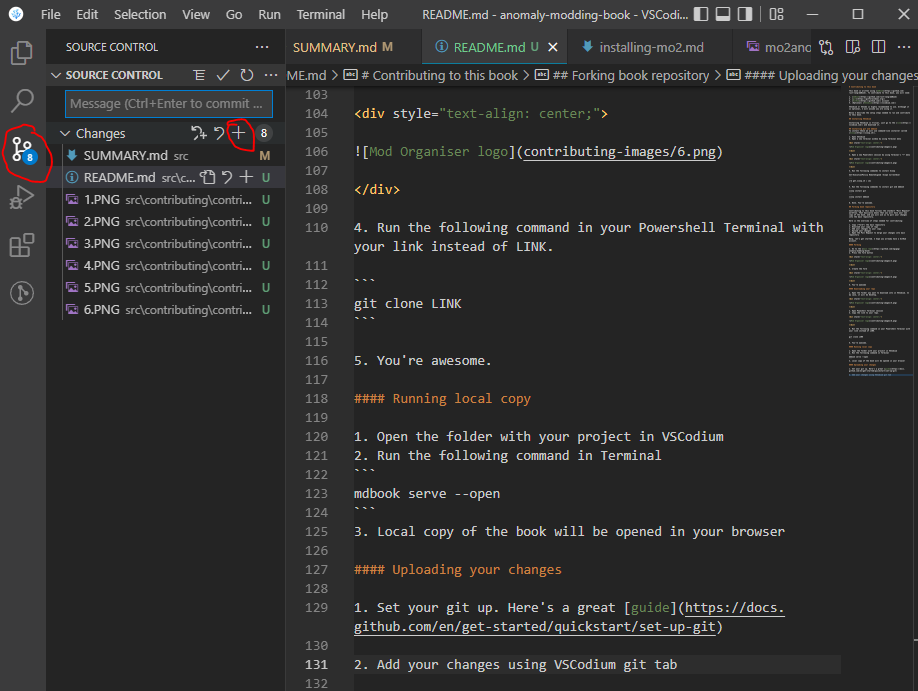Viewport: 918px width, 691px height.
Task: Toggle bottom panel visibility
Action: (723, 14)
